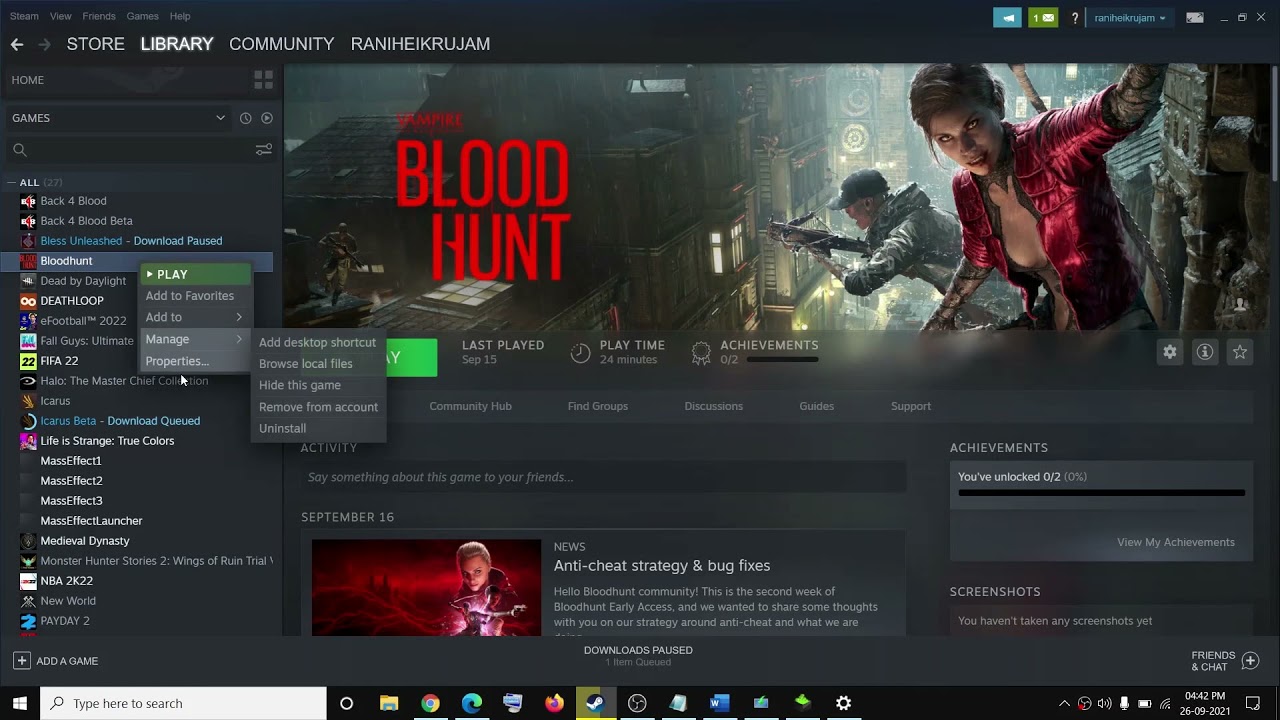
Task: Click the ready-to-play filter icon
Action: 266,118
